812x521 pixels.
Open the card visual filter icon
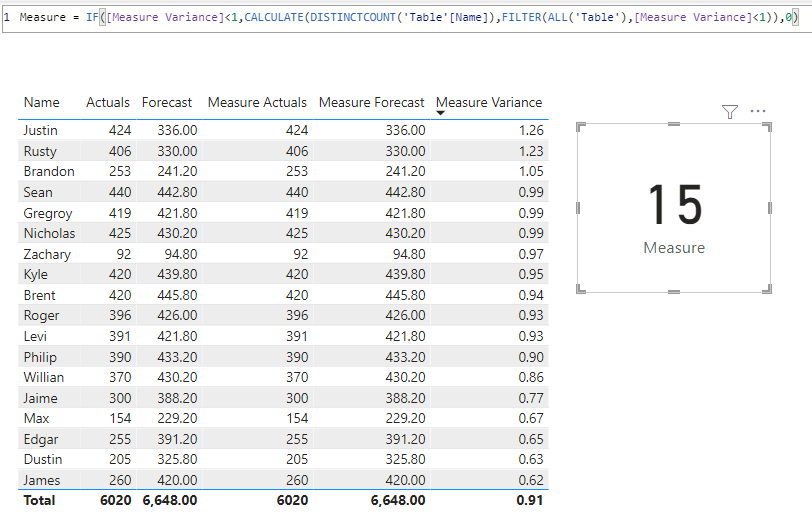click(730, 111)
